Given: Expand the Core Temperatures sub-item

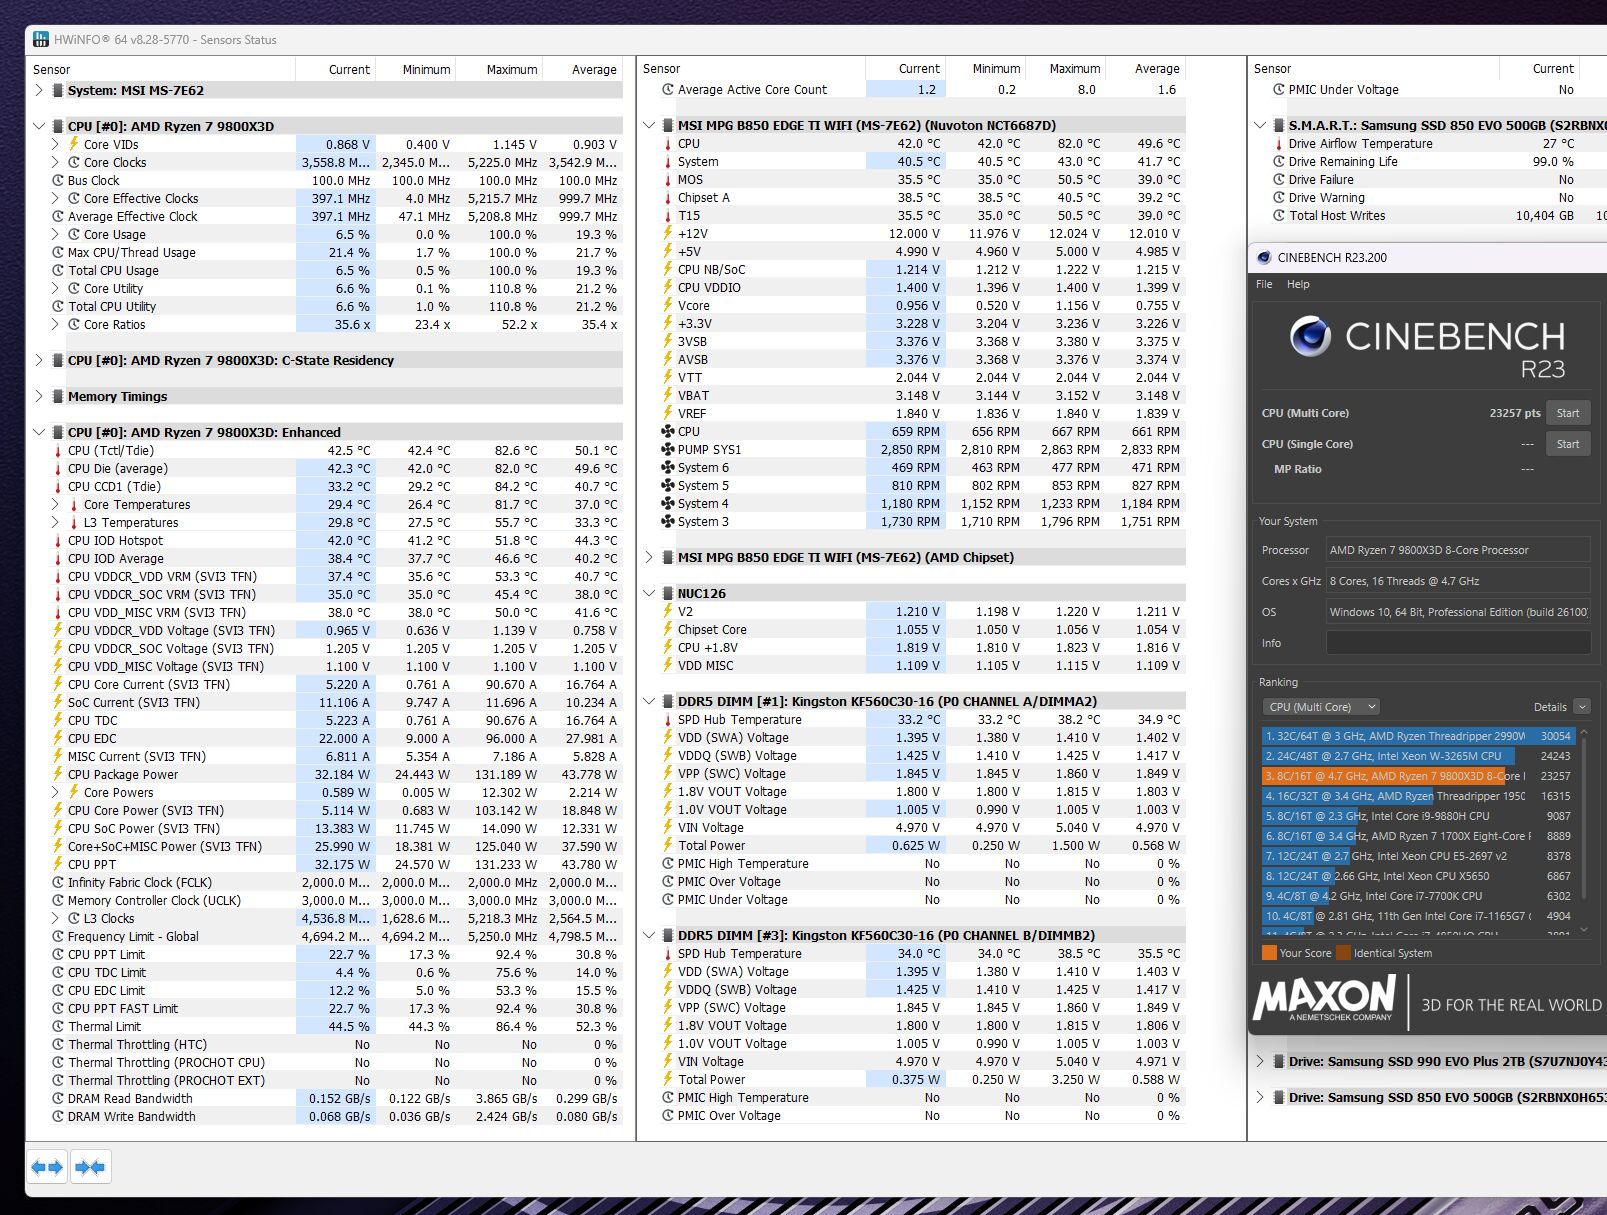Looking at the screenshot, I should click(x=56, y=504).
